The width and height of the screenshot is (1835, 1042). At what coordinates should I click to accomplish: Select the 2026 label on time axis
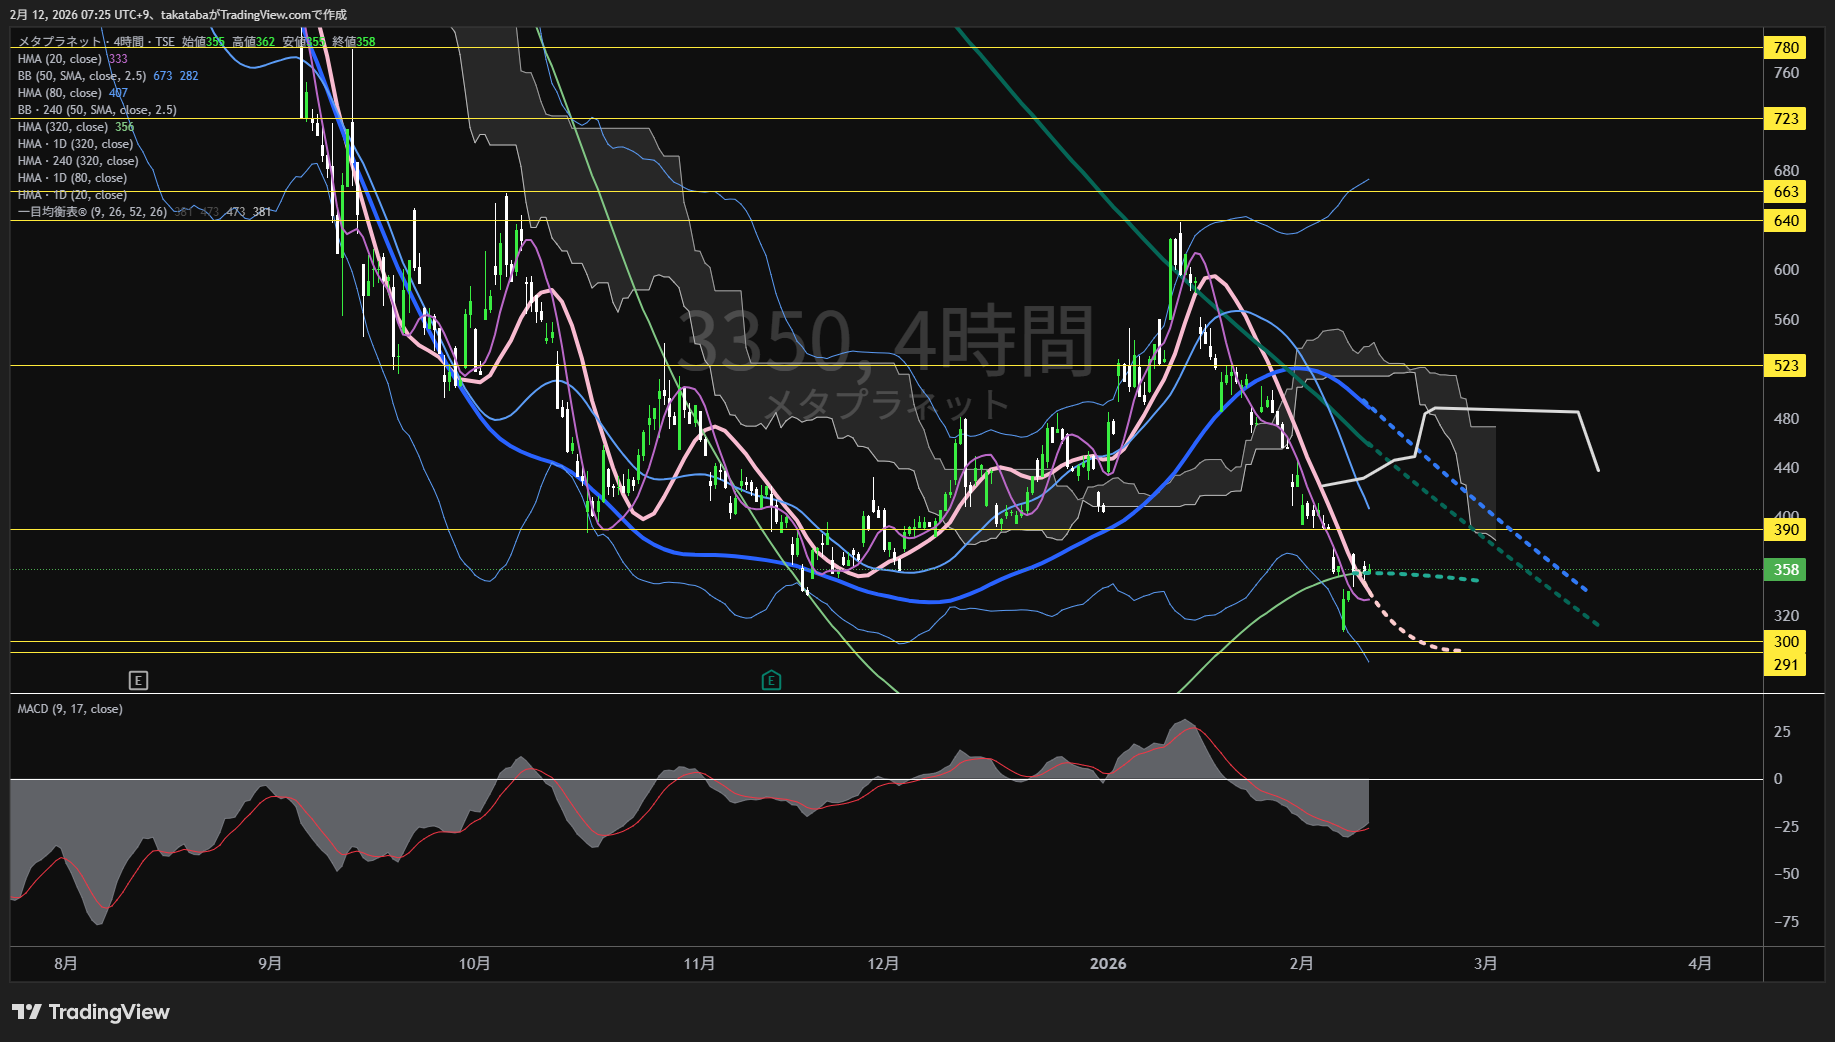[x=1107, y=964]
